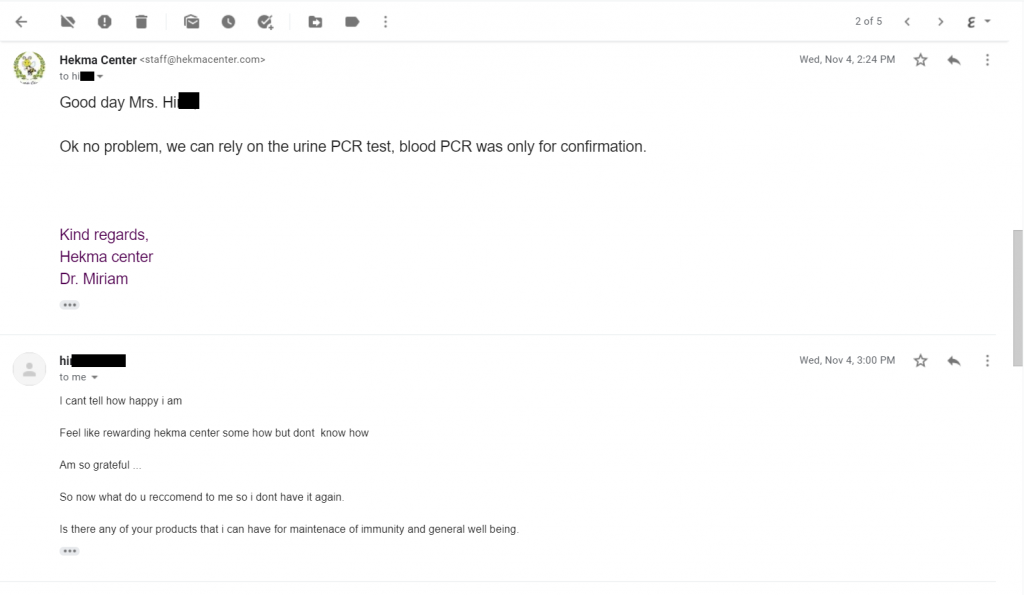Go to the older conversation arrow
The width and height of the screenshot is (1024, 595).
point(940,21)
